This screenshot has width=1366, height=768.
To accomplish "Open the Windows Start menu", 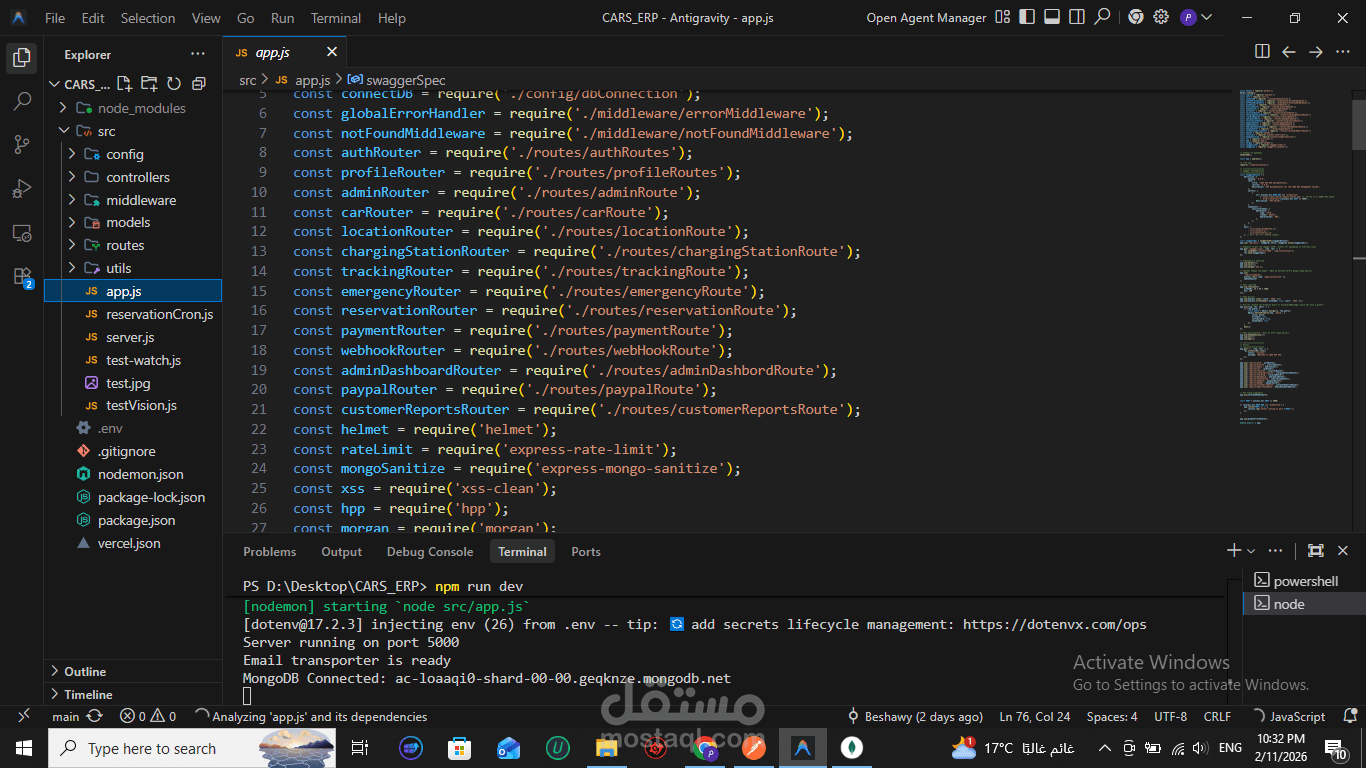I will click(23, 748).
